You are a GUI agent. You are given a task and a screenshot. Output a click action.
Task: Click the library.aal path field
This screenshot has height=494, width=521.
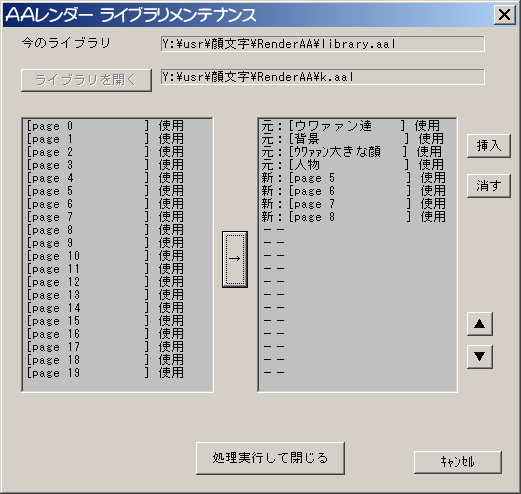323,44
